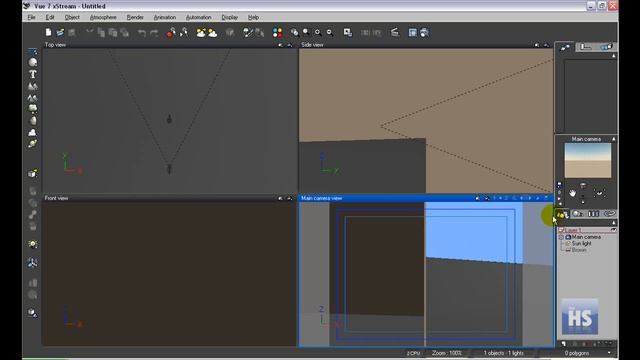Add a sphere primitive from left toolbar
This screenshot has width=640, height=360.
click(33, 62)
